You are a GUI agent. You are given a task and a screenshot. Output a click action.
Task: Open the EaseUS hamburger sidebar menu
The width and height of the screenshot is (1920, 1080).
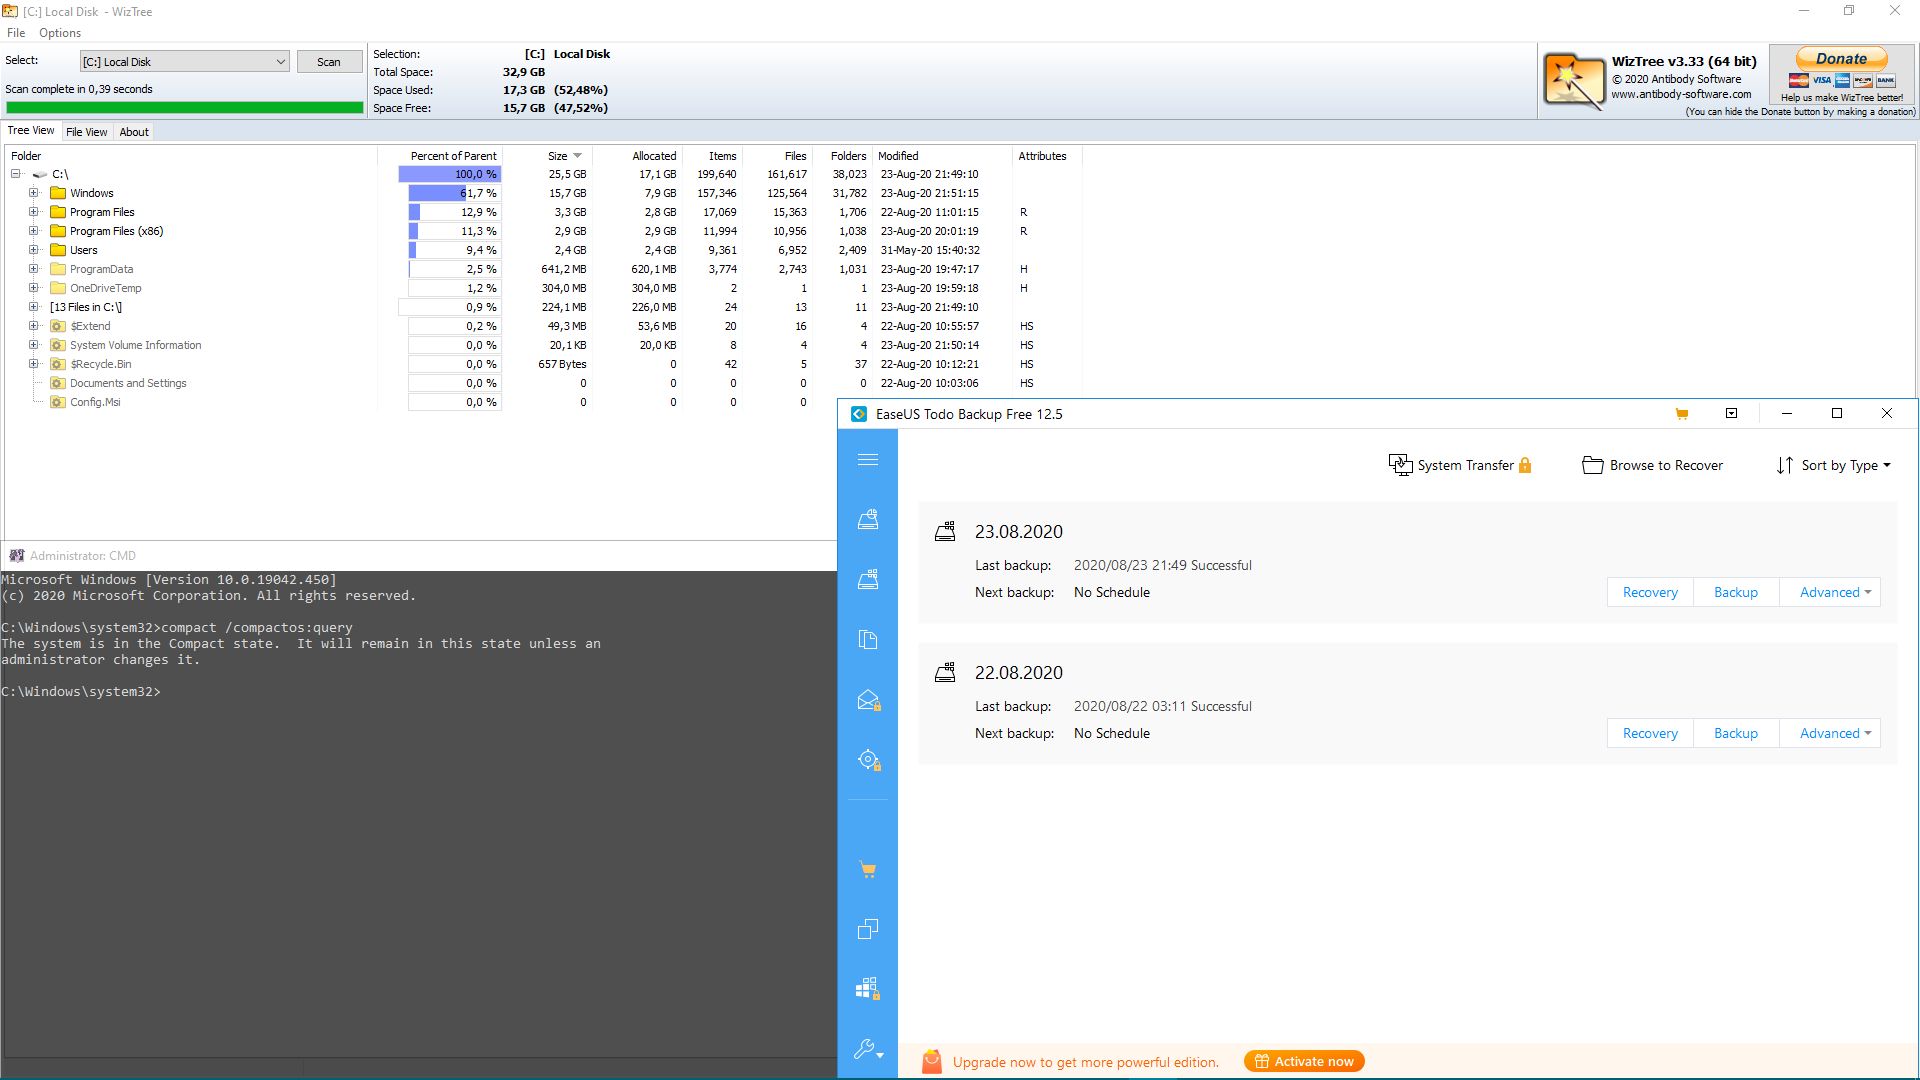pyautogui.click(x=868, y=460)
